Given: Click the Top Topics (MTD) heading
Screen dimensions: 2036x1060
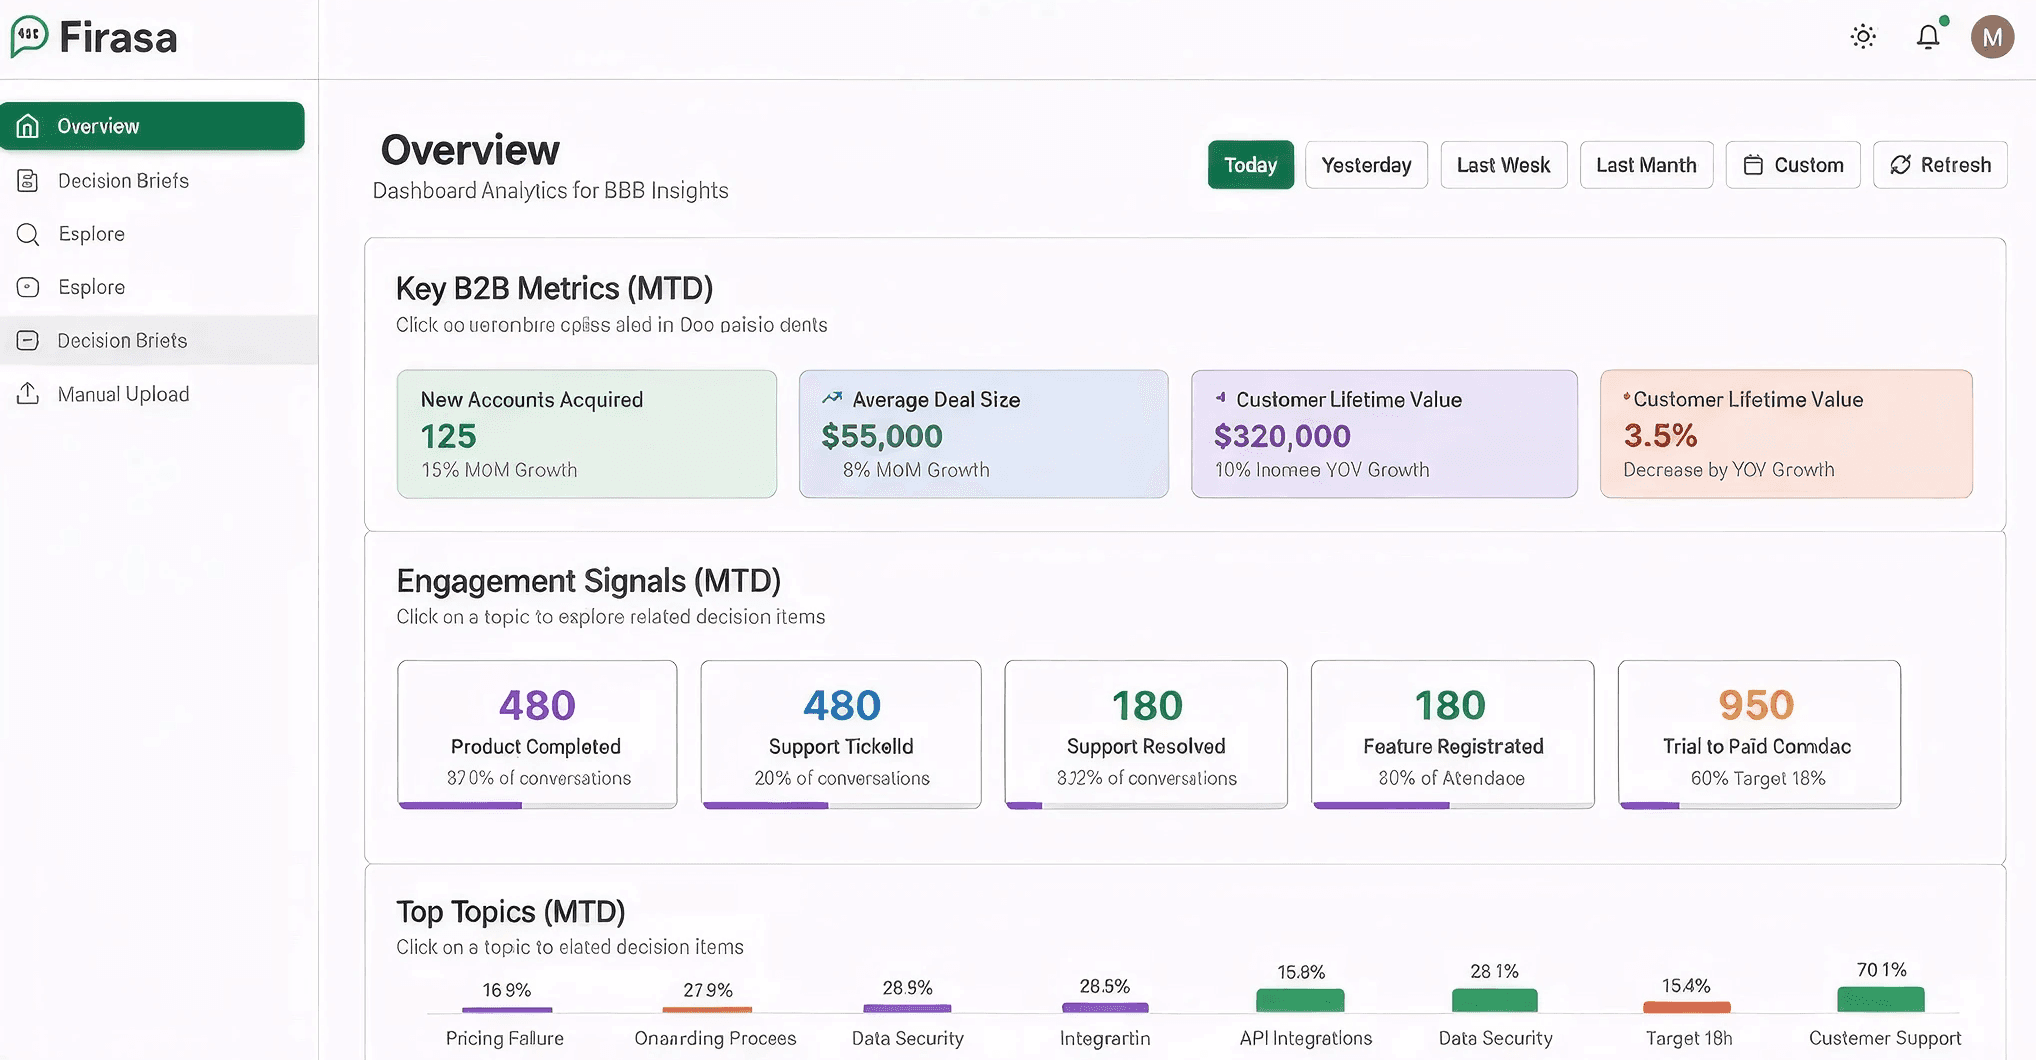Looking at the screenshot, I should pos(510,912).
